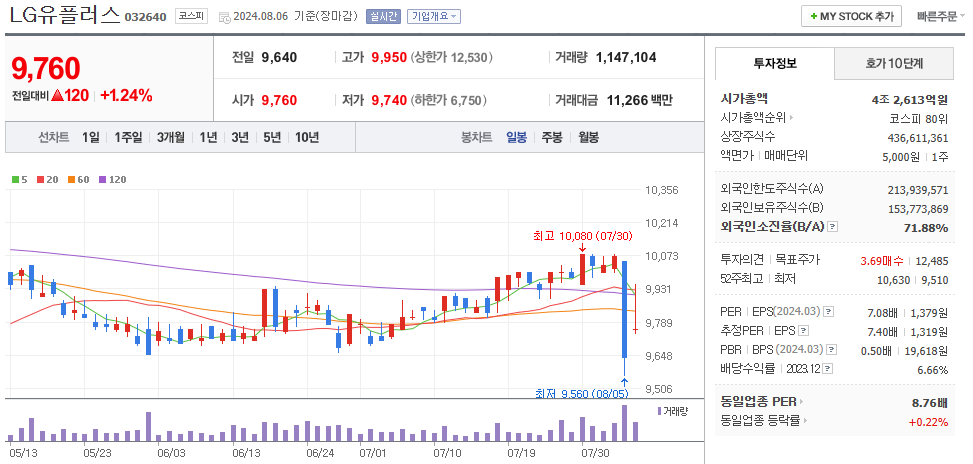
Task: Click the stock code 032640
Action: pyautogui.click(x=145, y=17)
